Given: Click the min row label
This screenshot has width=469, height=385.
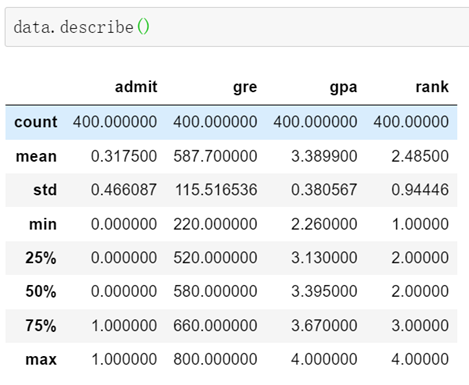Looking at the screenshot, I should [43, 224].
